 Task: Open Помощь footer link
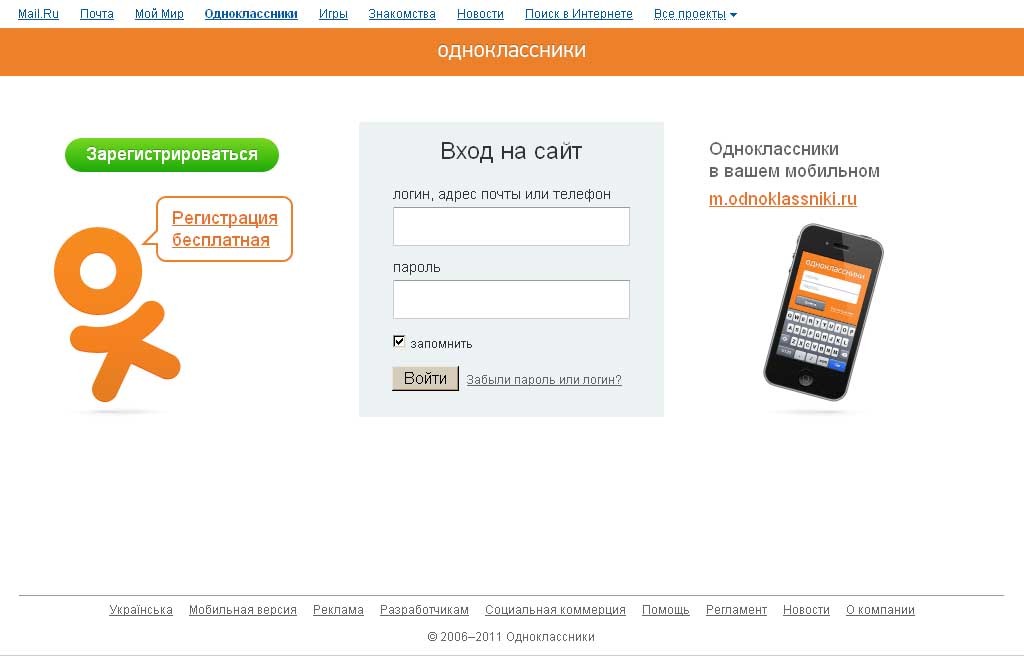point(666,610)
